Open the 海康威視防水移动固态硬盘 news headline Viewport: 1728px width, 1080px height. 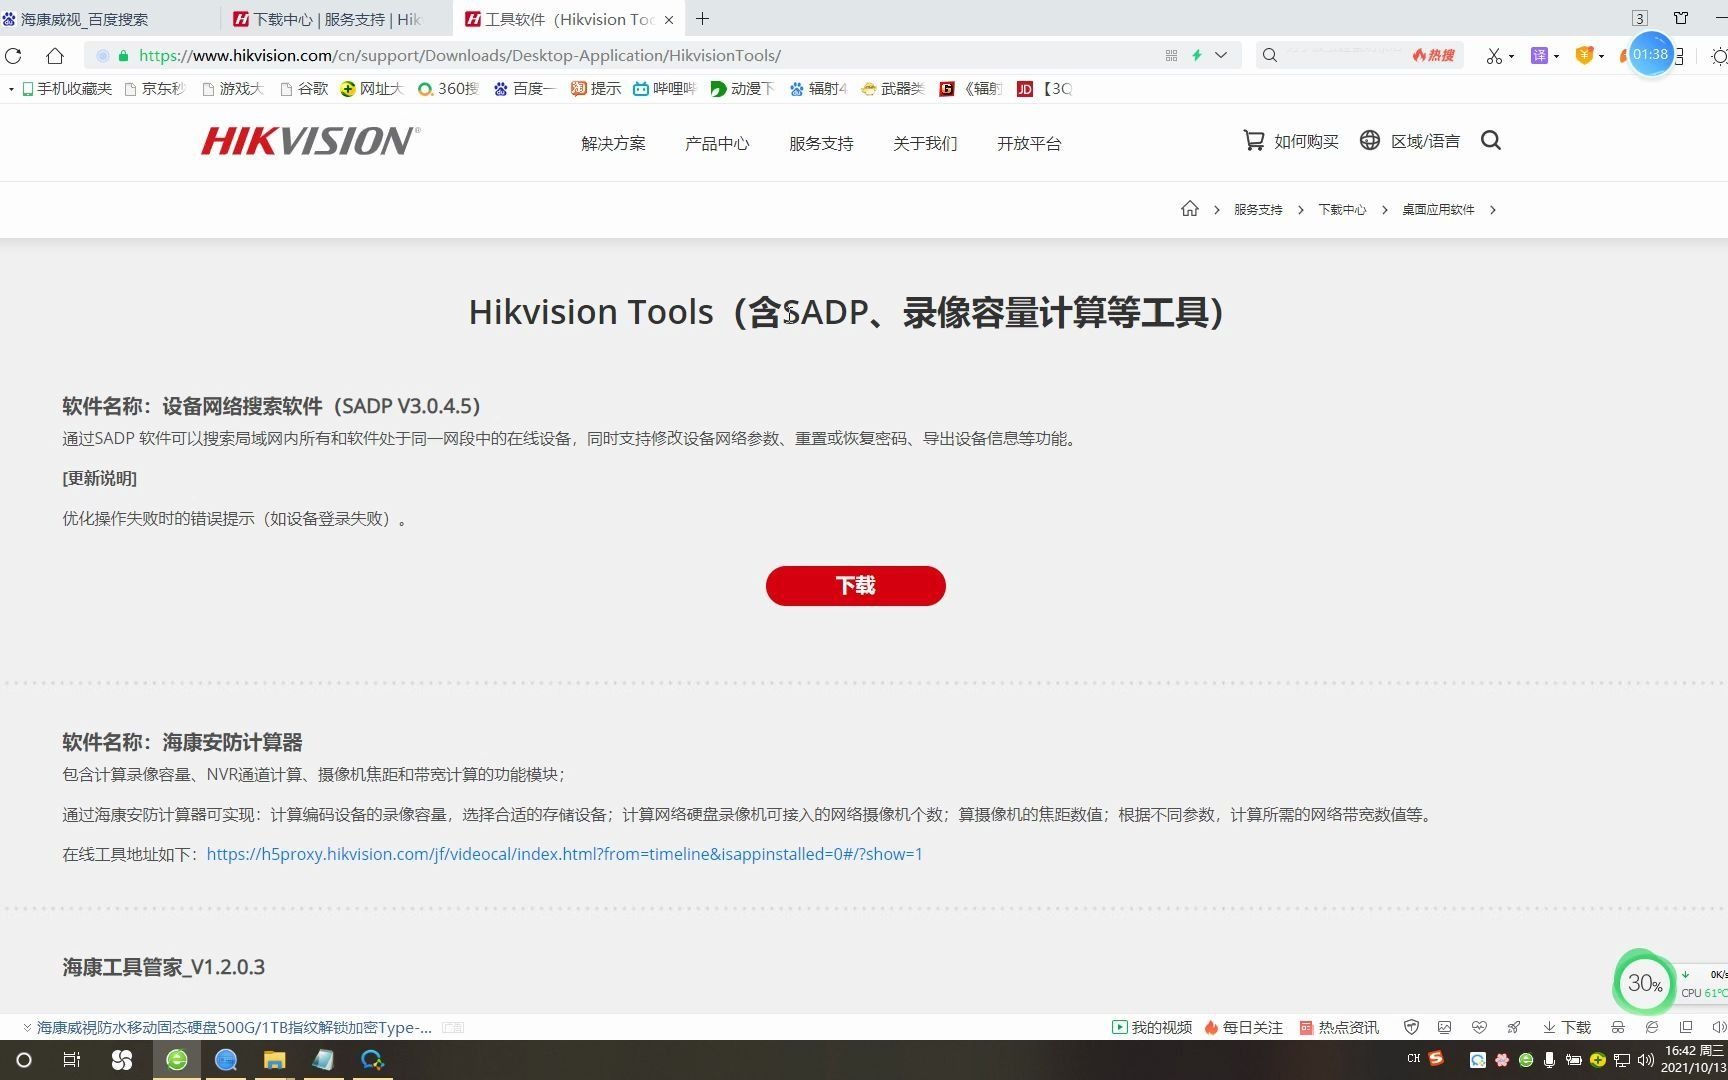pos(234,1027)
